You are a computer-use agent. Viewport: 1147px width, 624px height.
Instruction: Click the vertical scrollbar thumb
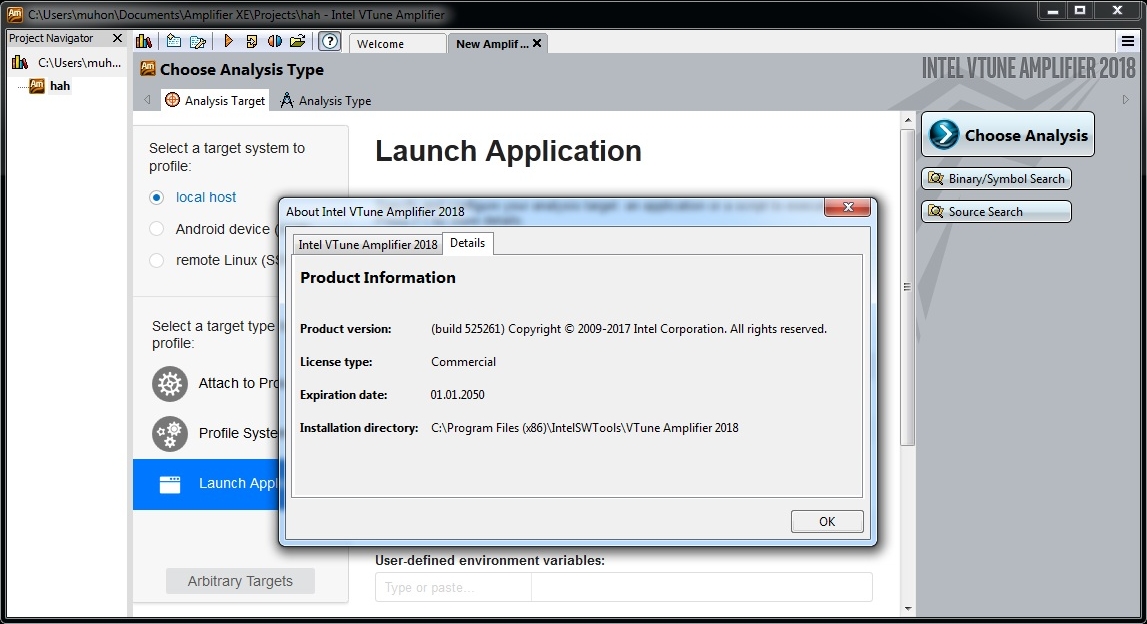908,287
